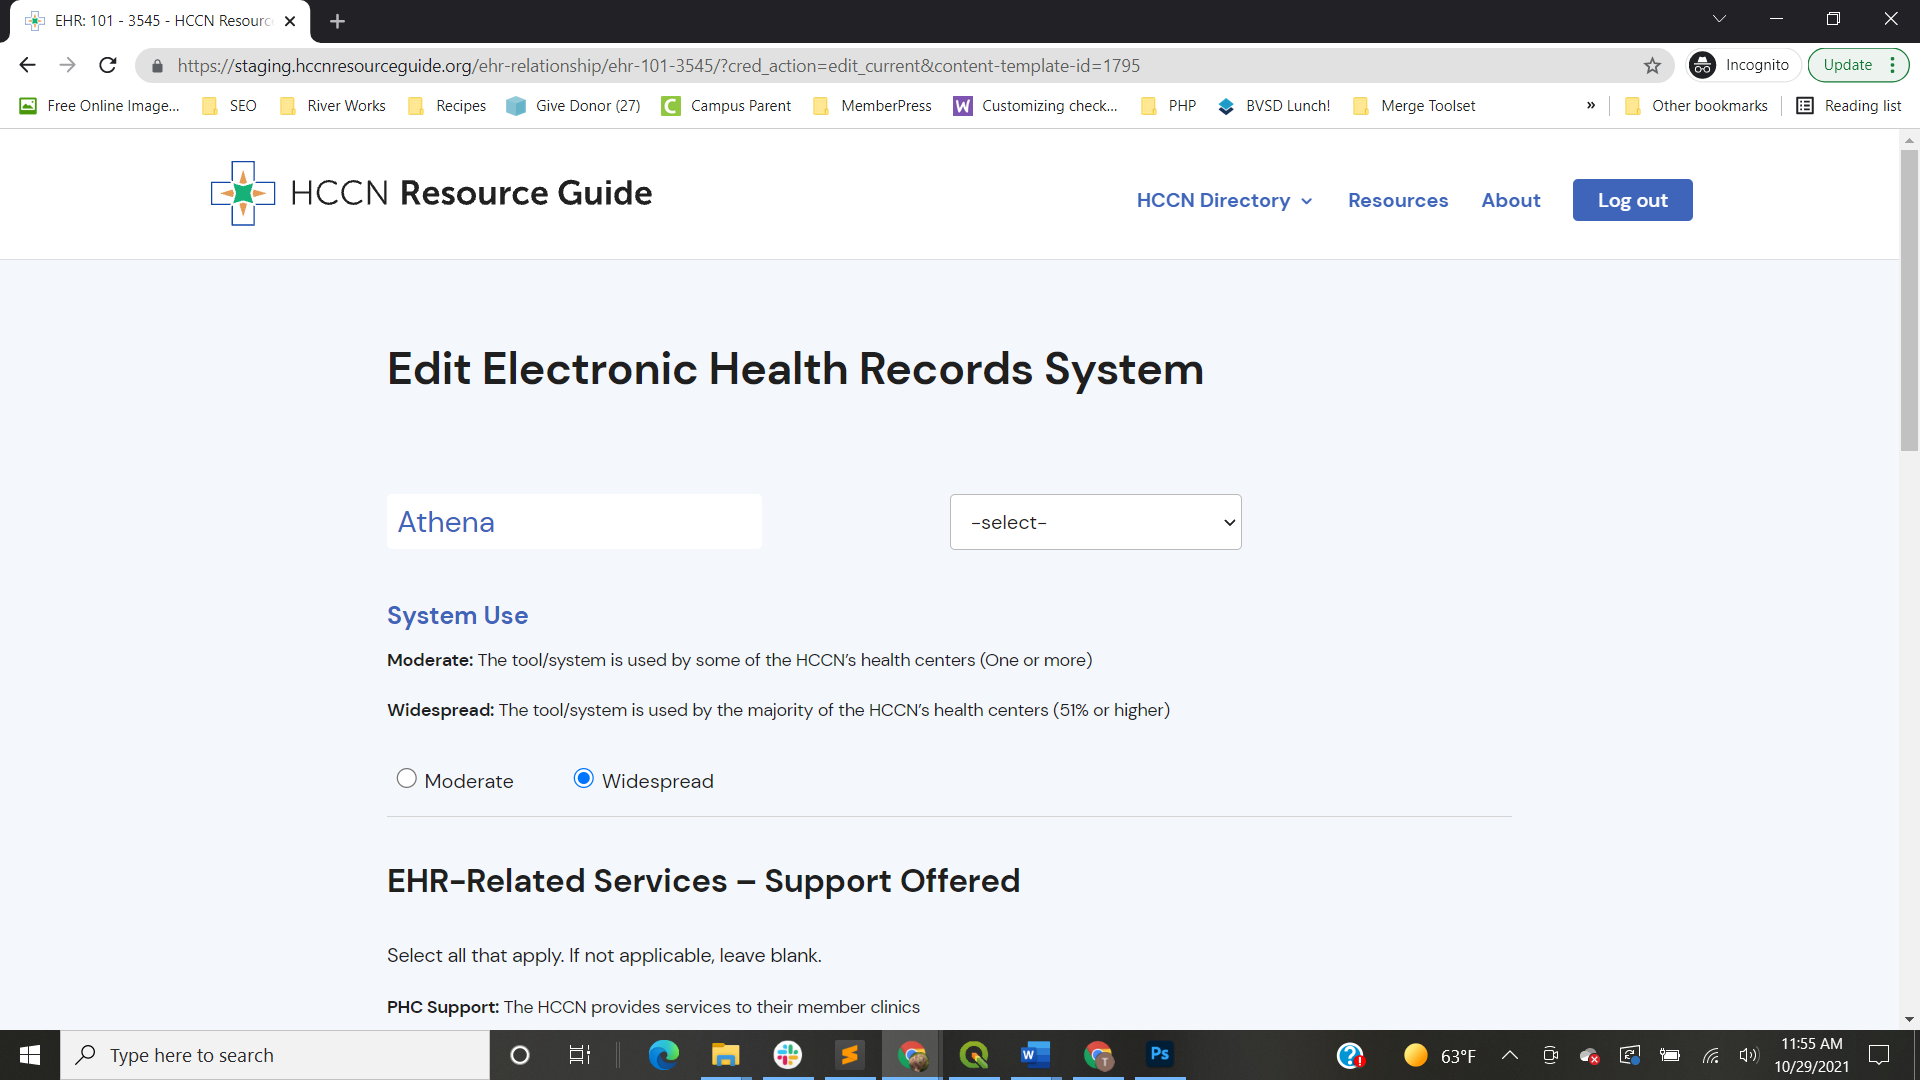Screen dimensions: 1920x1080
Task: Open the BVSD Lunch! bookmark
Action: pos(1274,106)
